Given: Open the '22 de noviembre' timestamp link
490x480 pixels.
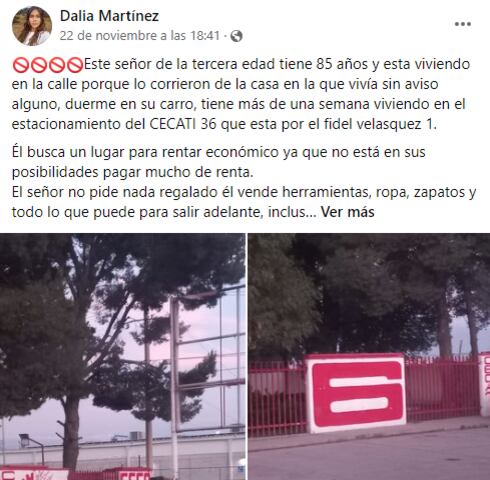Looking at the screenshot, I should click(x=140, y=36).
